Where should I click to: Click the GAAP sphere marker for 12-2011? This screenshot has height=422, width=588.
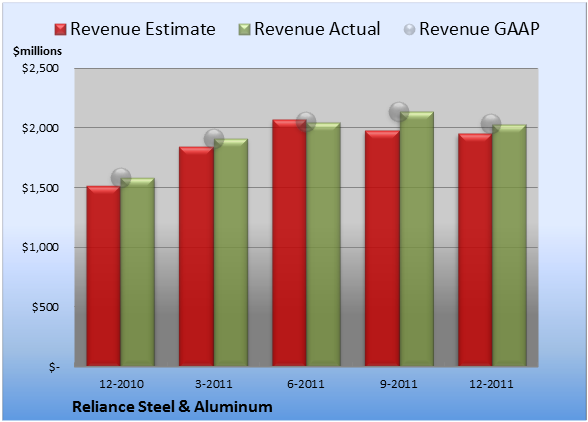tap(491, 123)
